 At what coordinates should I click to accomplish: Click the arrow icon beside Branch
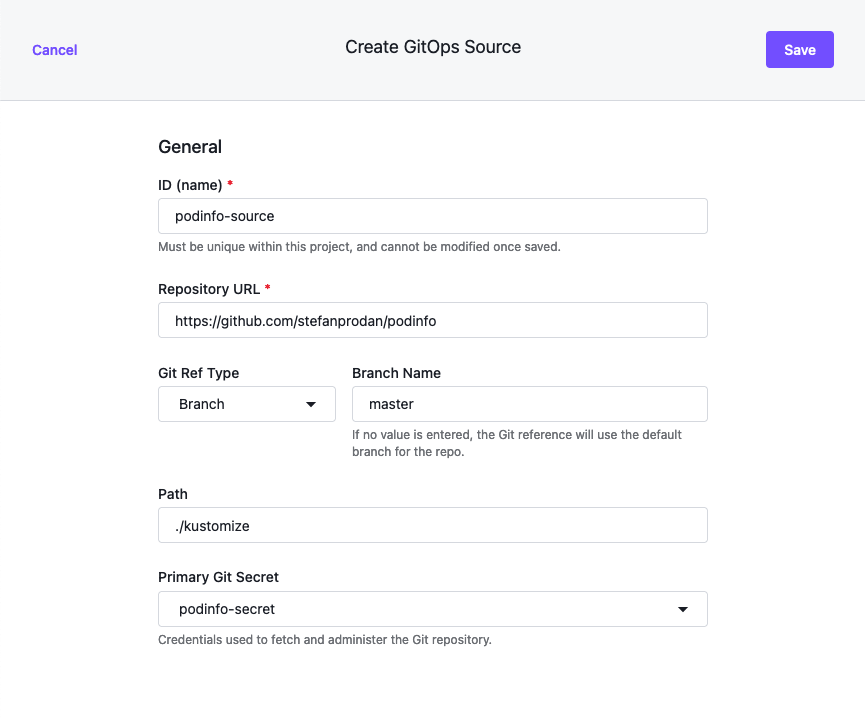point(312,404)
